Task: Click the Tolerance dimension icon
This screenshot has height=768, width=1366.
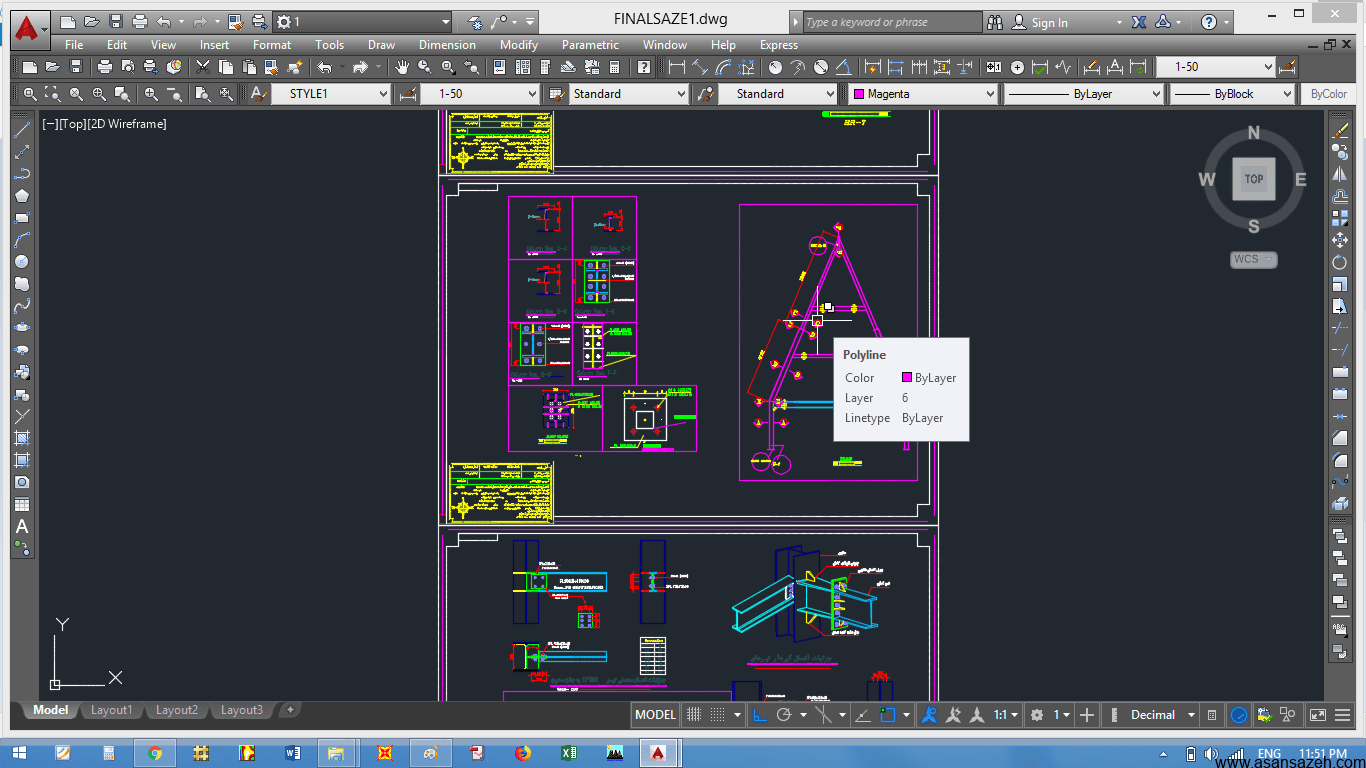Action: click(x=993, y=67)
